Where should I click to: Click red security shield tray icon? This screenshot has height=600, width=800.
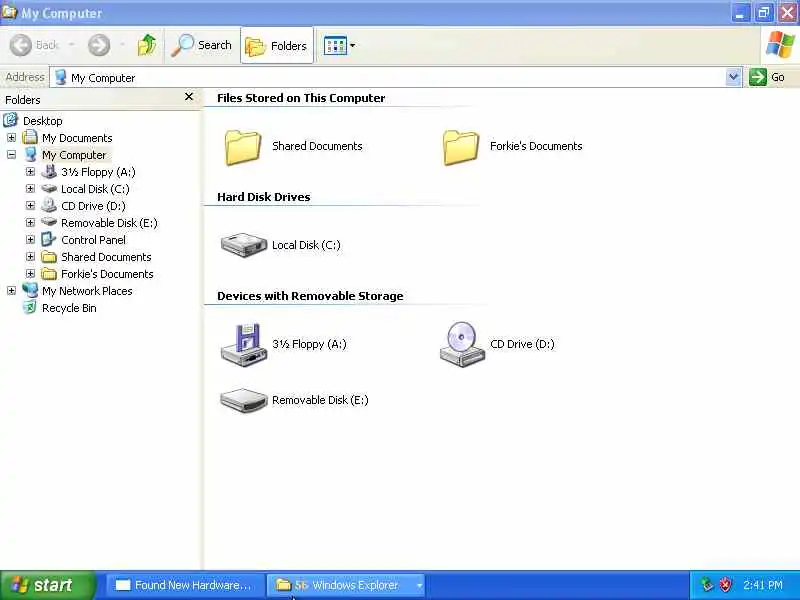[725, 585]
